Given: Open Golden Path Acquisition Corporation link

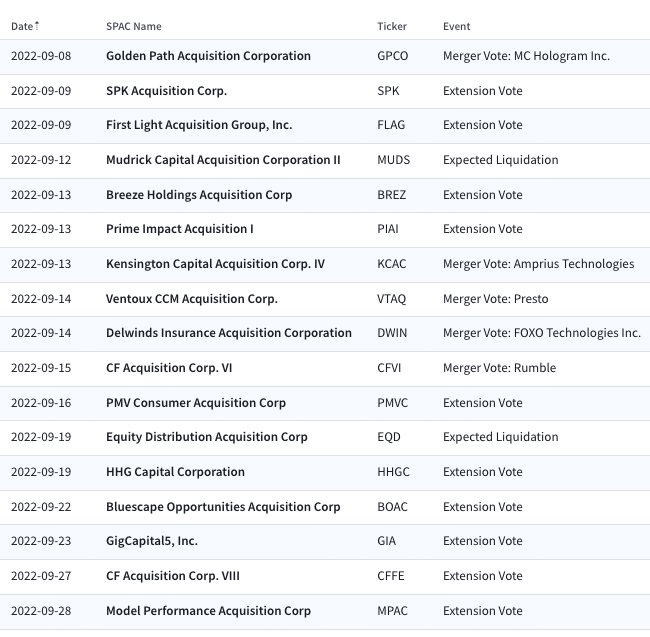Looking at the screenshot, I should tap(208, 56).
